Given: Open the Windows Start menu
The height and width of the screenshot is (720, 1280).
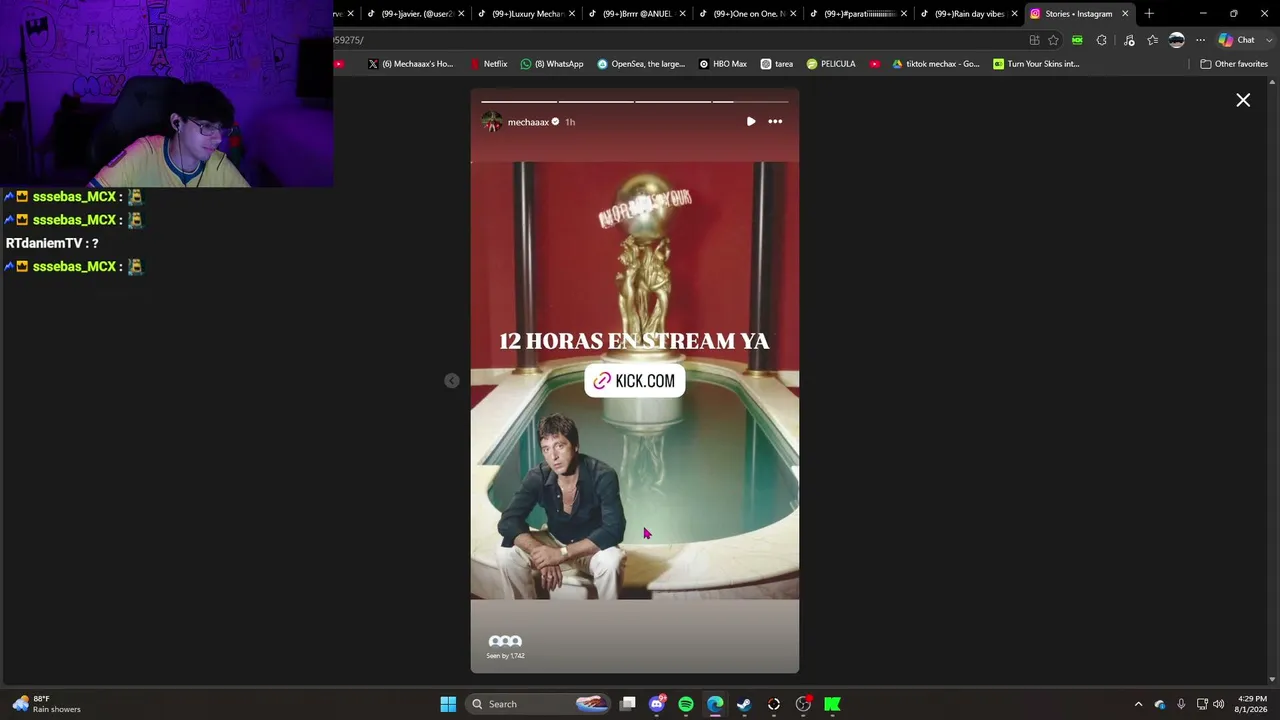Looking at the screenshot, I should [x=448, y=704].
